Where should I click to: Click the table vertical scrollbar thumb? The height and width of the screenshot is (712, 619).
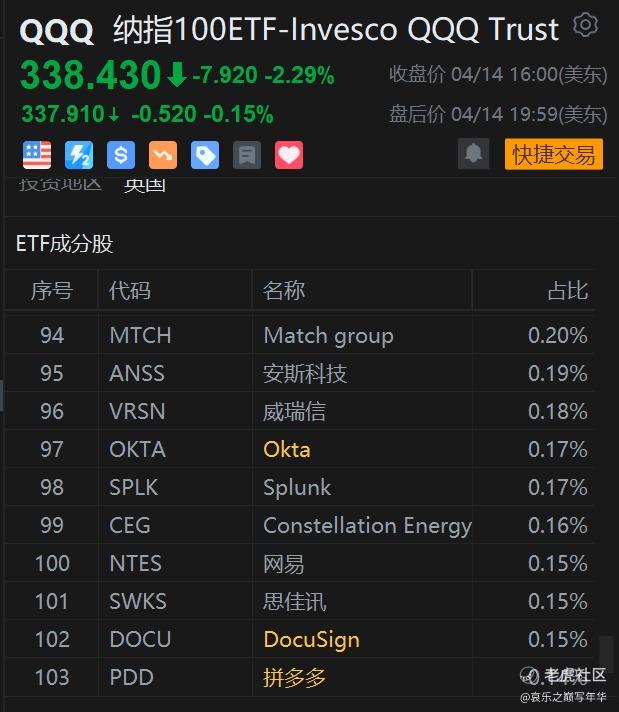pos(606,652)
